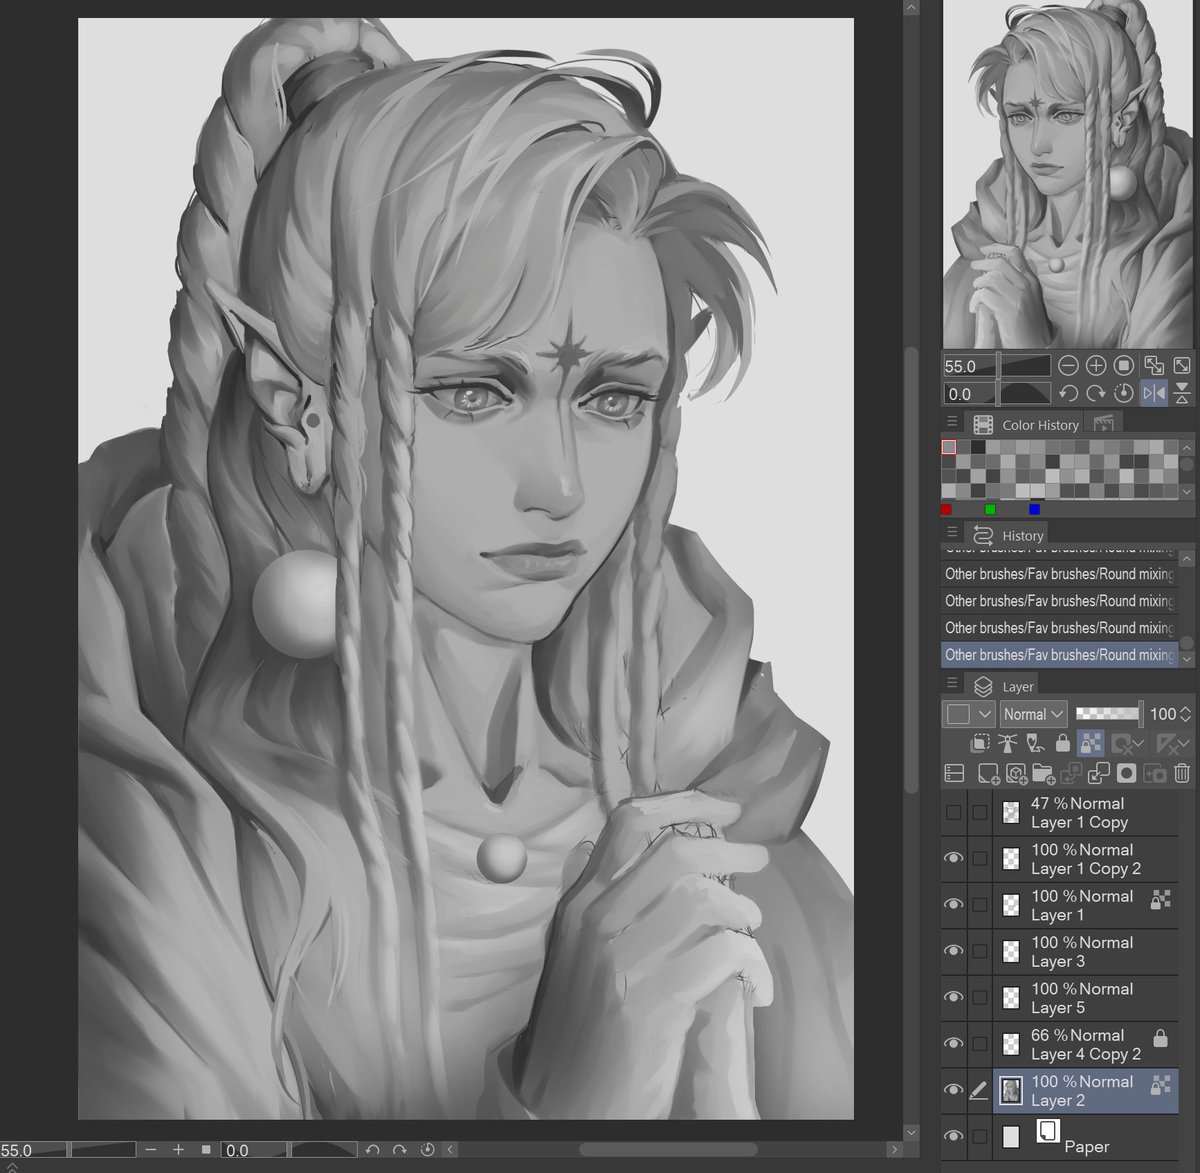The image size is (1200, 1173).
Task: Set as Draft Layer pencil icon
Action: pos(1035,743)
